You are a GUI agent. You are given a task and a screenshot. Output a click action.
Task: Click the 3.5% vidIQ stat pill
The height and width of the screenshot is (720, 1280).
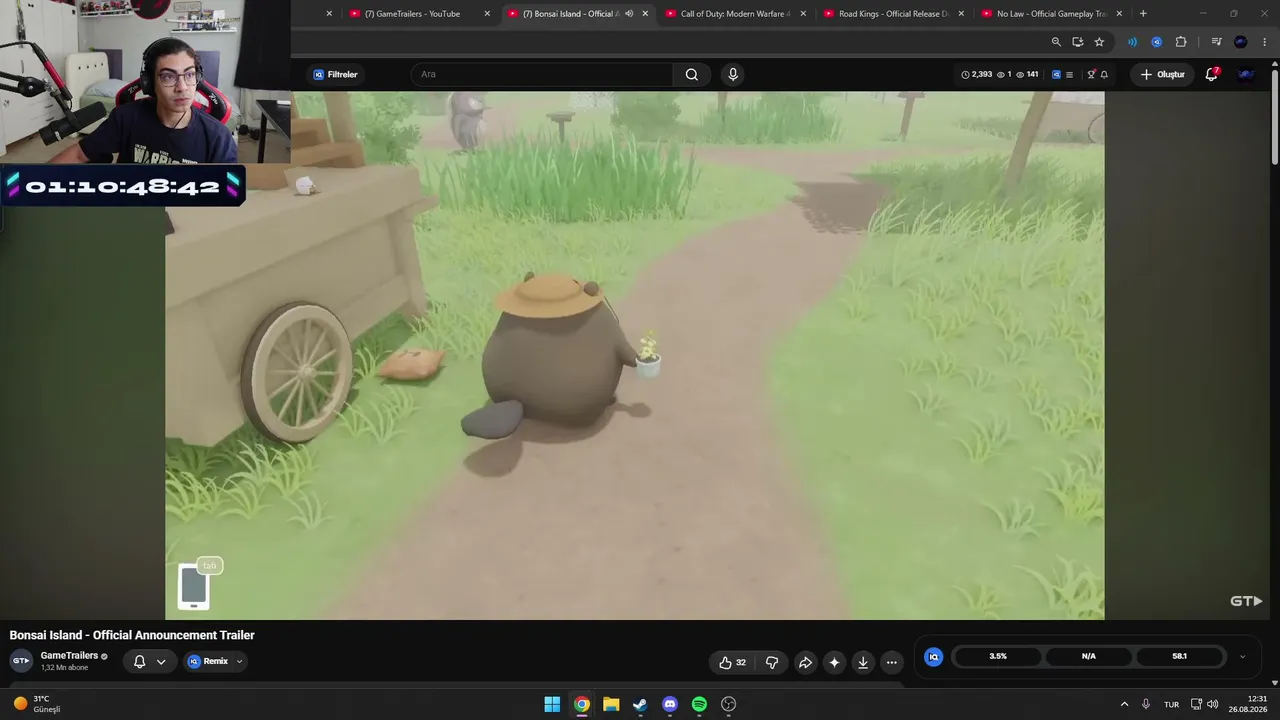(998, 656)
